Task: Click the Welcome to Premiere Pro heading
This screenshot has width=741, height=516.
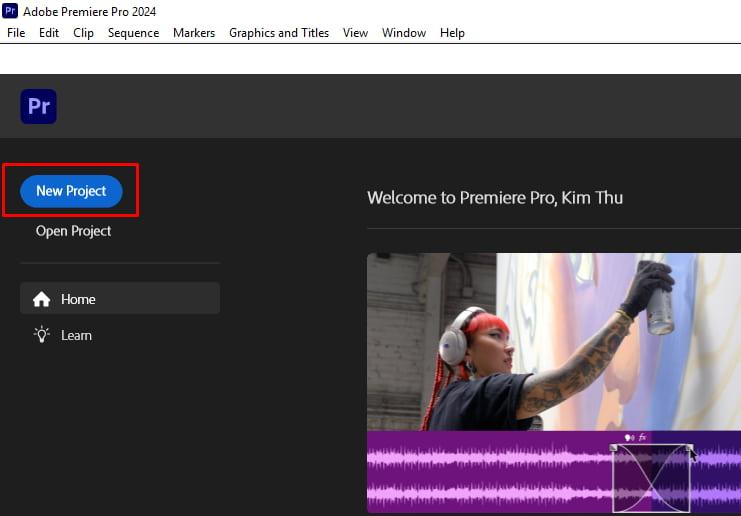Action: click(x=495, y=198)
